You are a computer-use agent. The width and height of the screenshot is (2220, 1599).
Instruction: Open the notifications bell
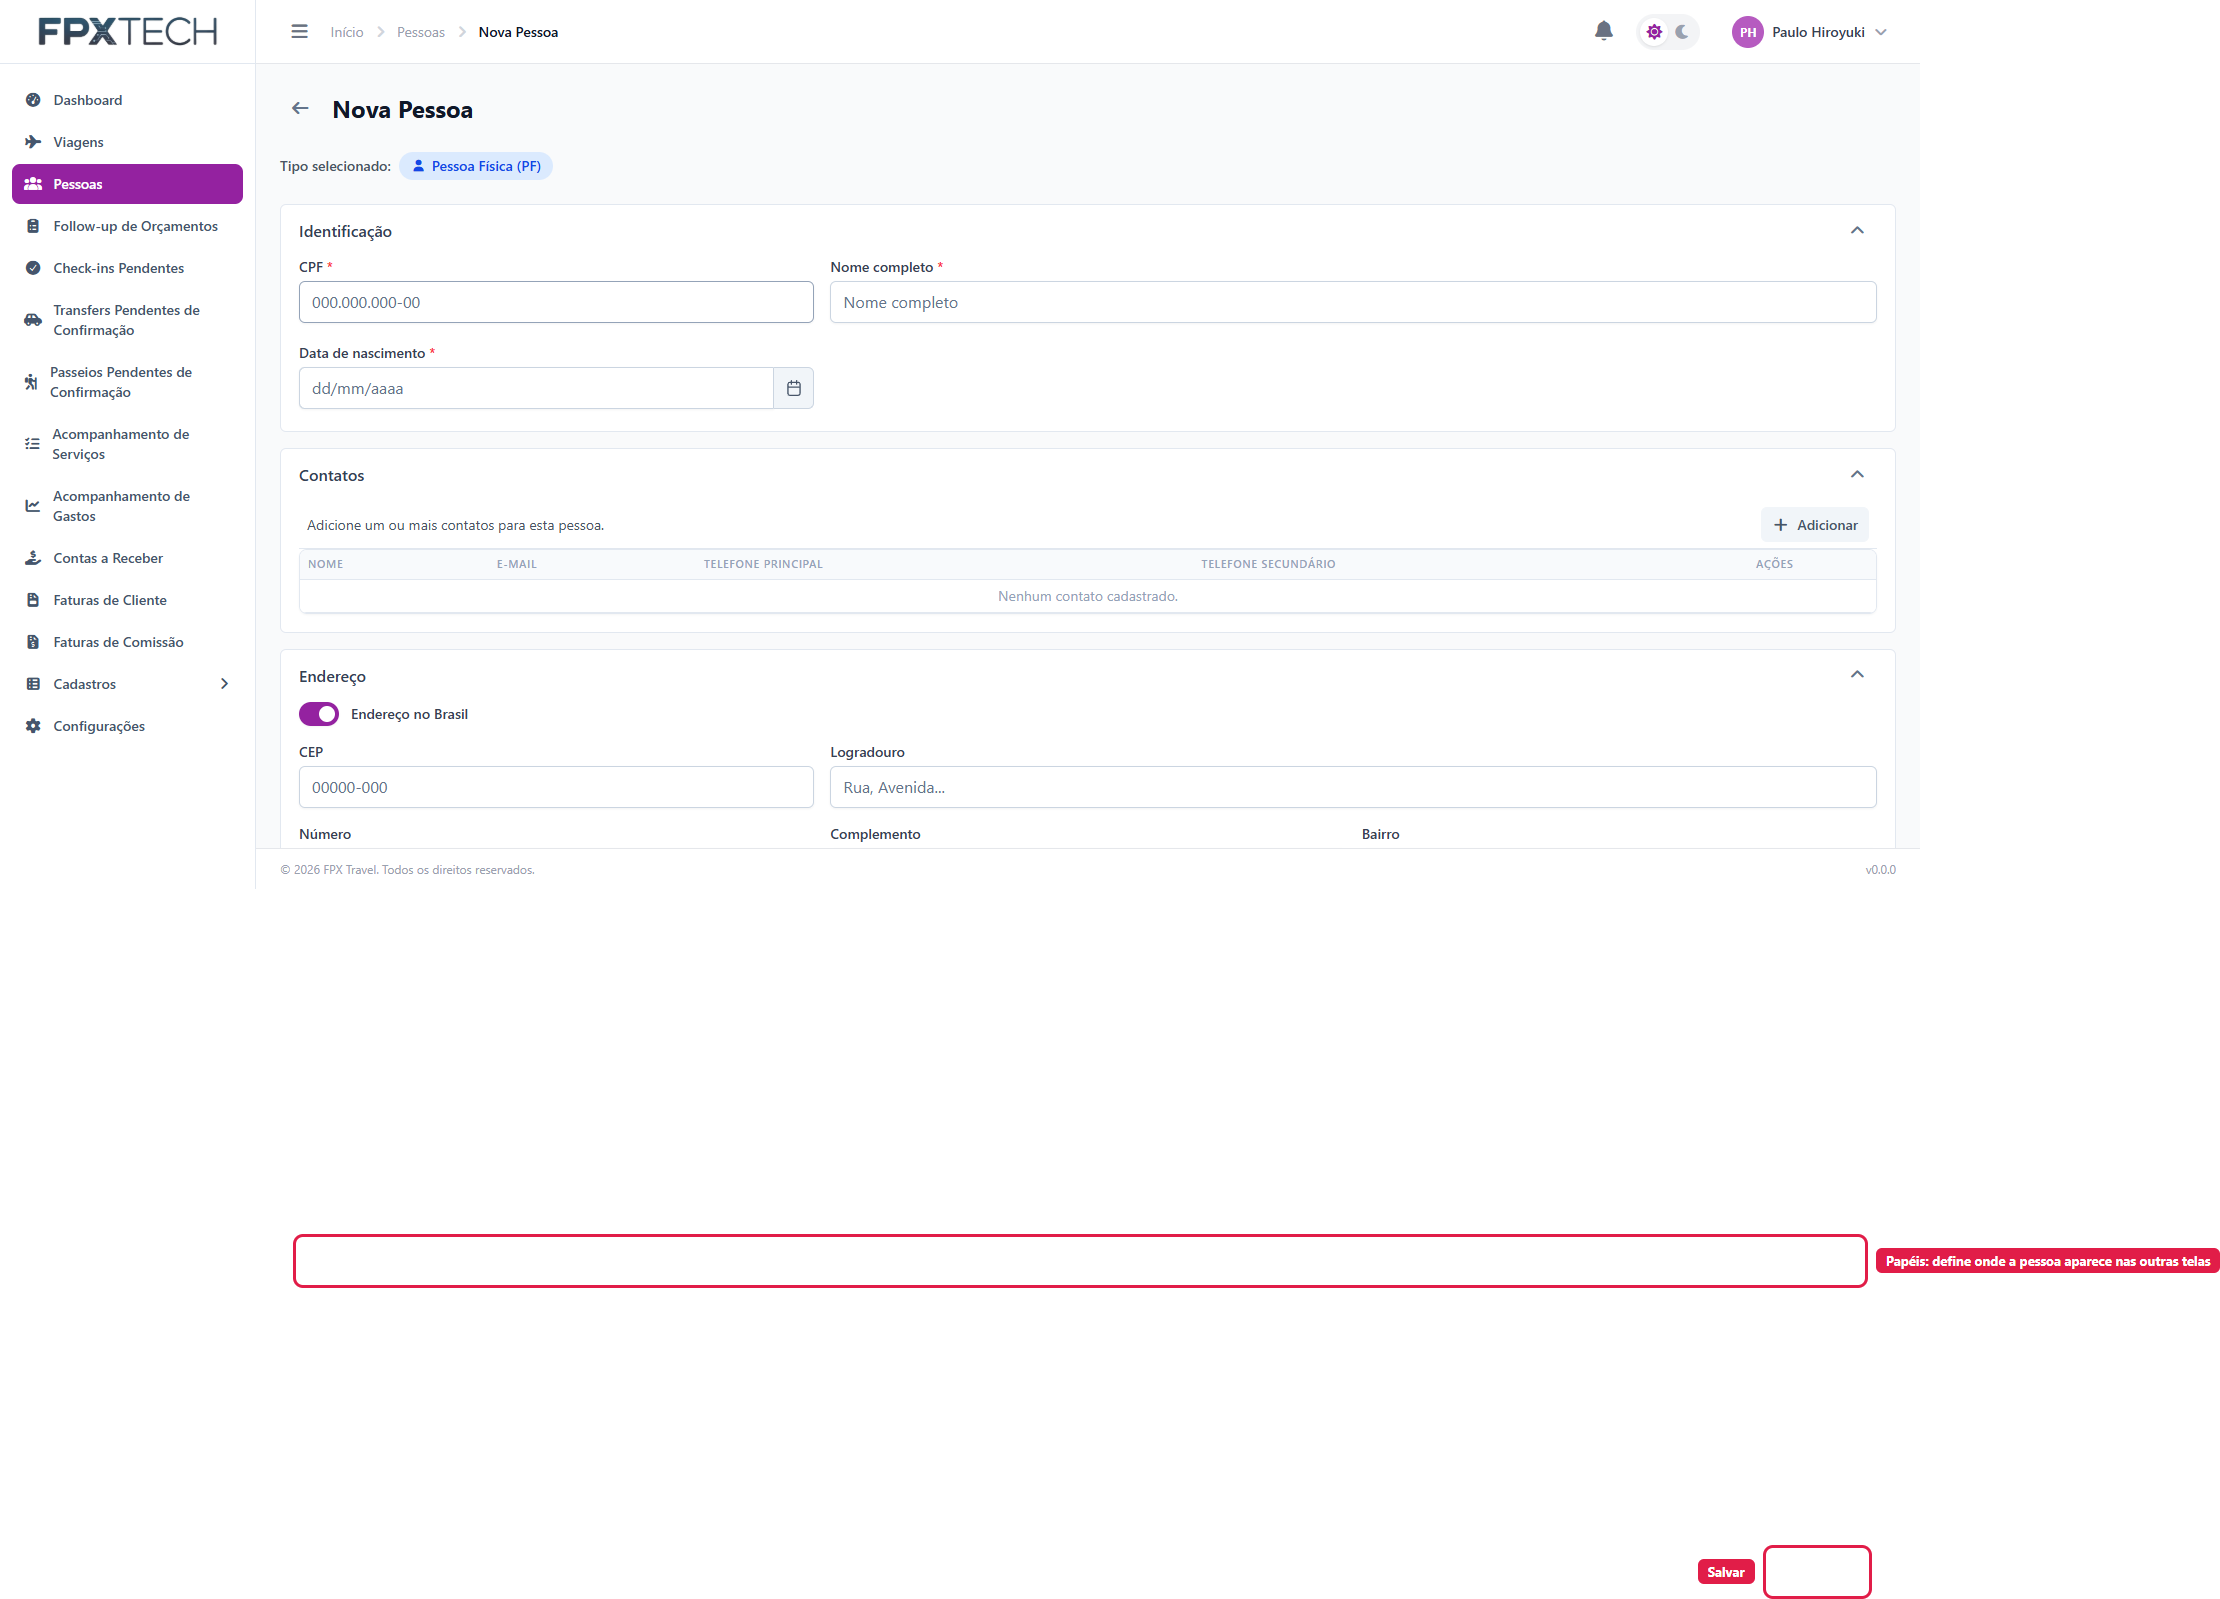[x=1603, y=31]
